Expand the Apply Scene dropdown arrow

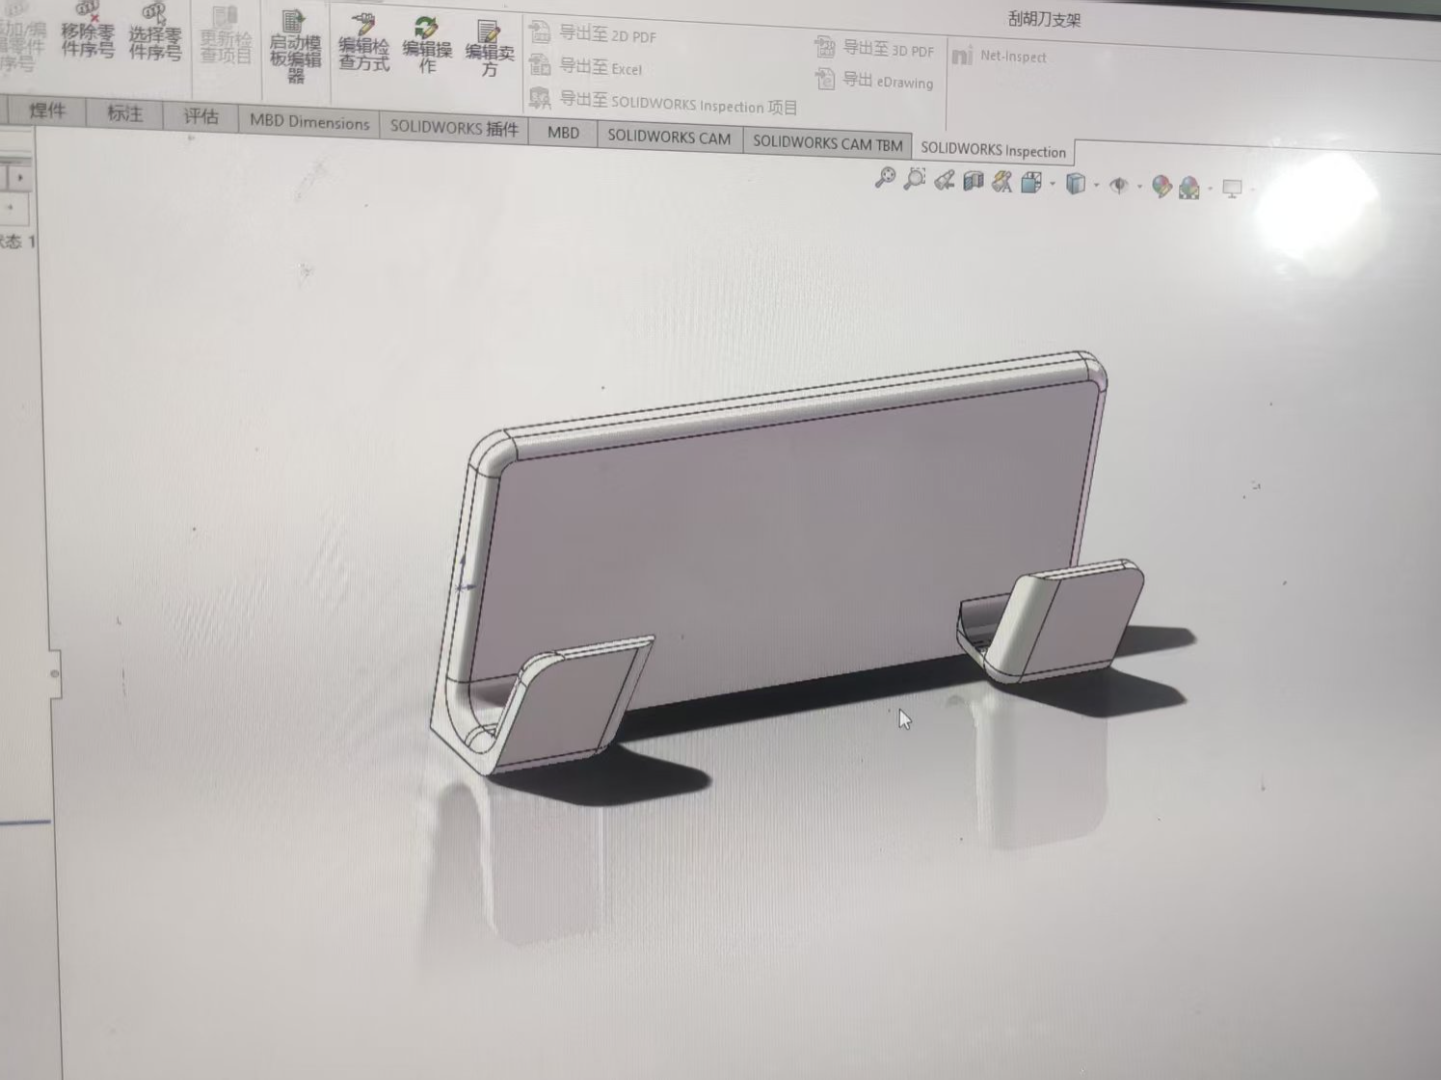(x=1210, y=188)
